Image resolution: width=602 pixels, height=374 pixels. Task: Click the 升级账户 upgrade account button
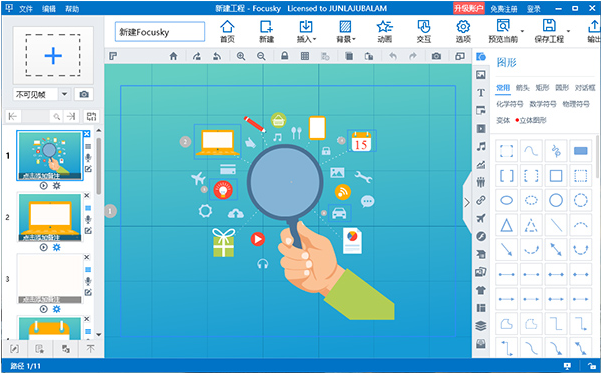tap(468, 8)
